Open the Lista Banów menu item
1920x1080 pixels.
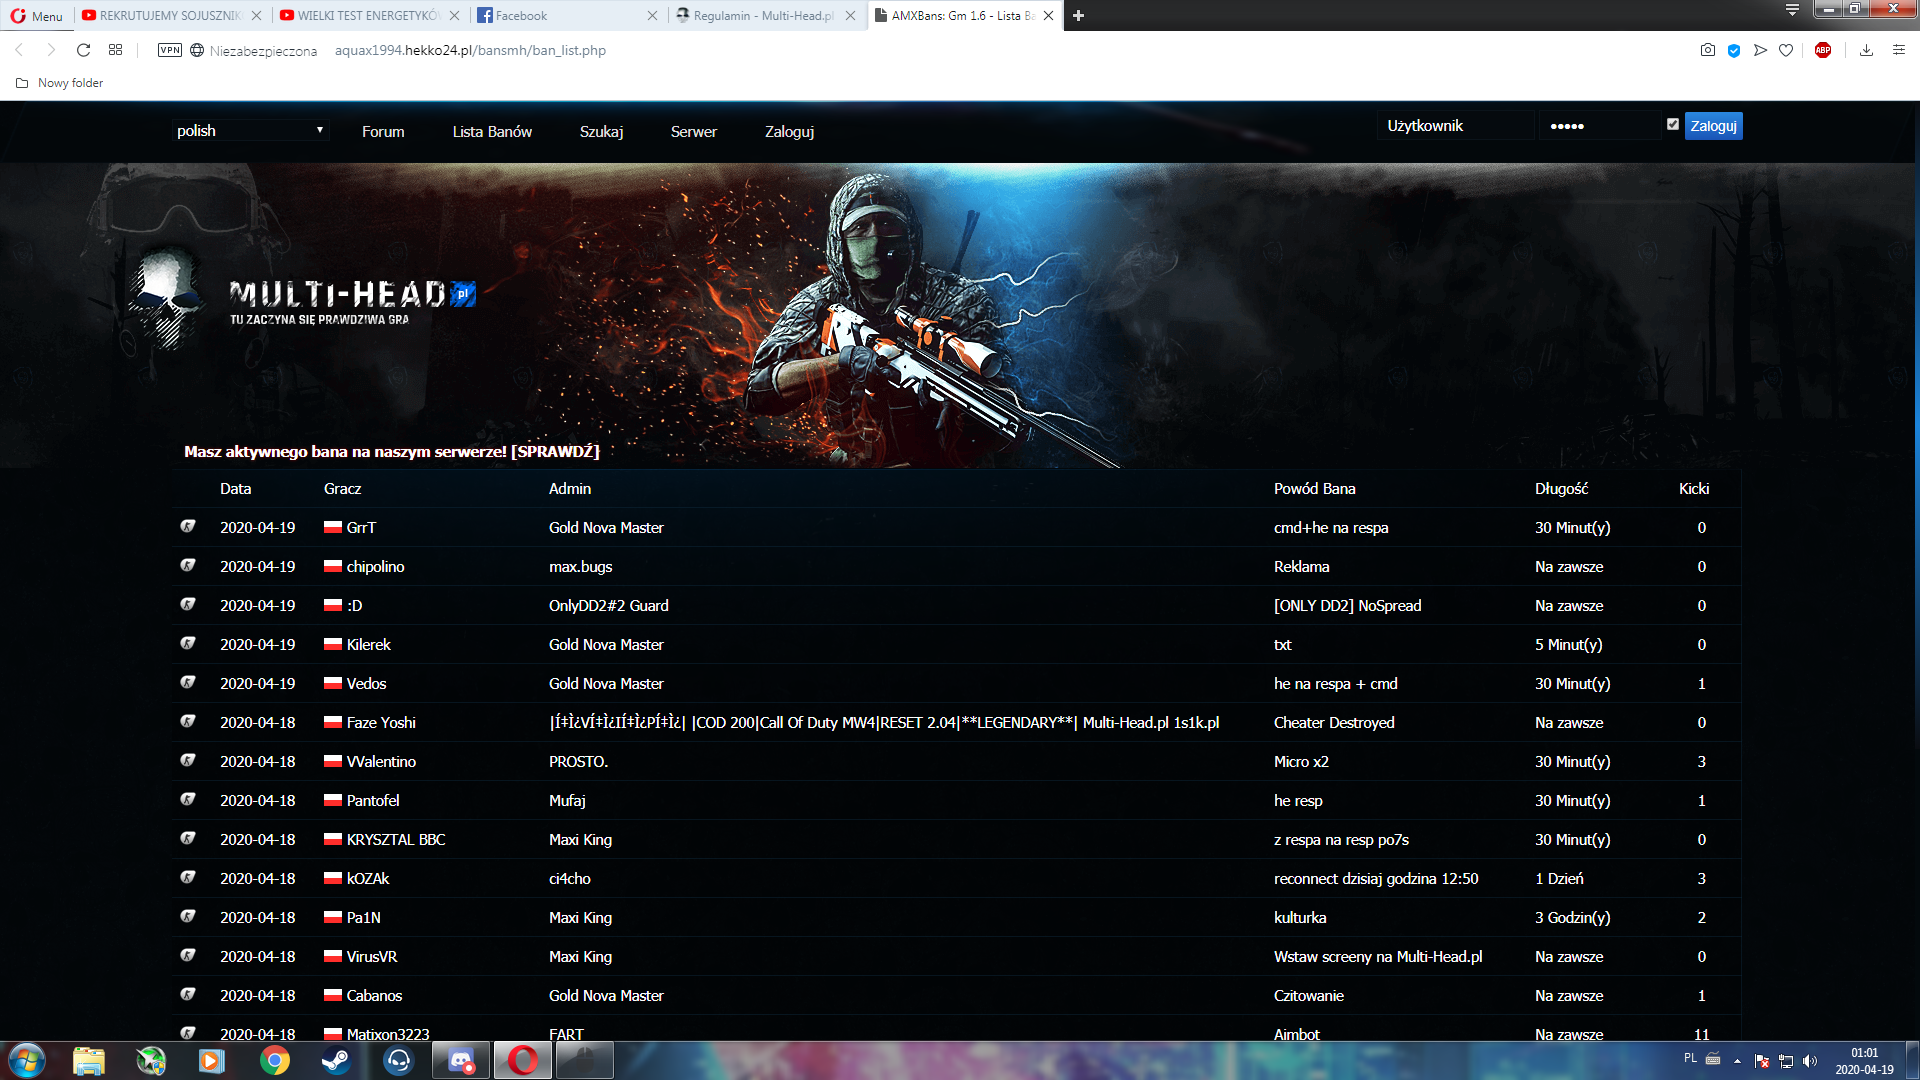[x=491, y=131]
